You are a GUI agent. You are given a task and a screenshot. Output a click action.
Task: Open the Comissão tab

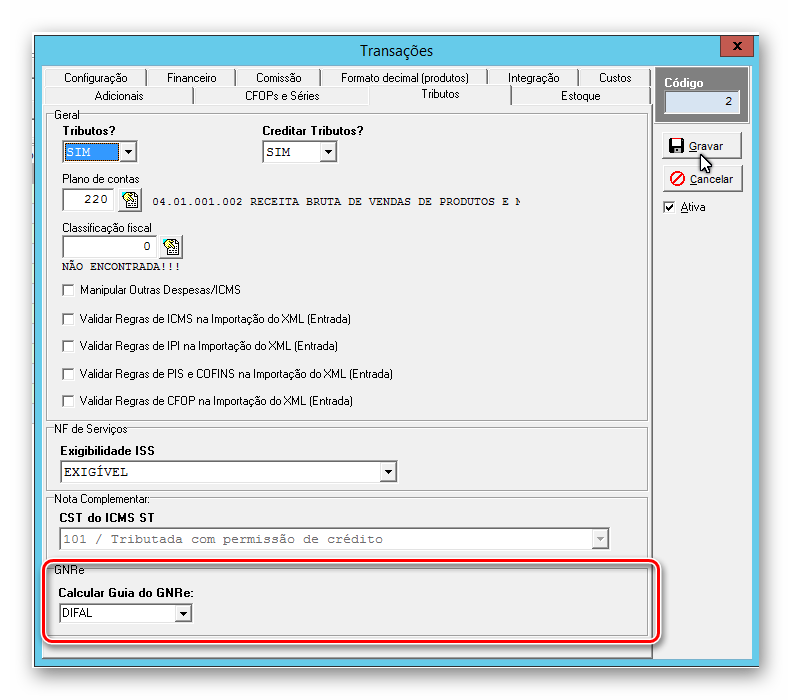point(278,78)
